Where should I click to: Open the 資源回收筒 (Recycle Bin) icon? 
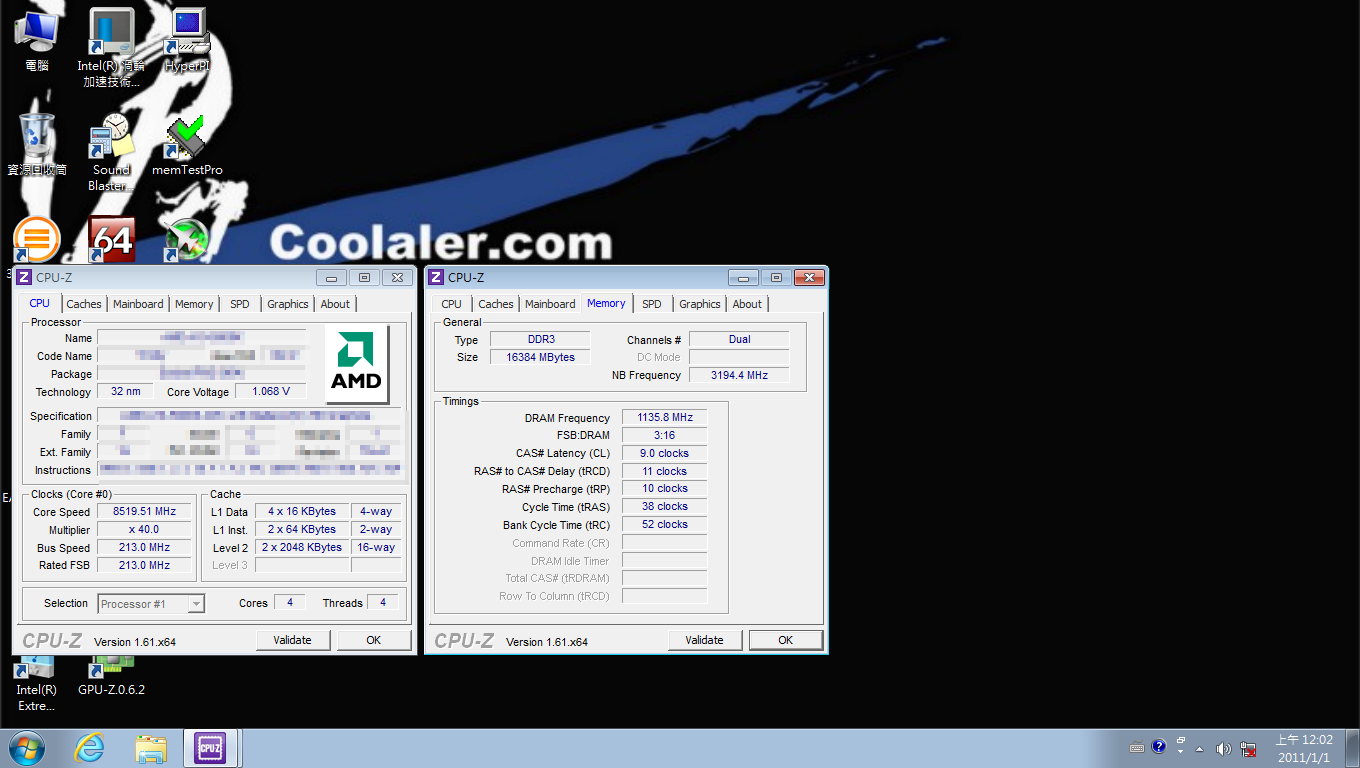37,145
